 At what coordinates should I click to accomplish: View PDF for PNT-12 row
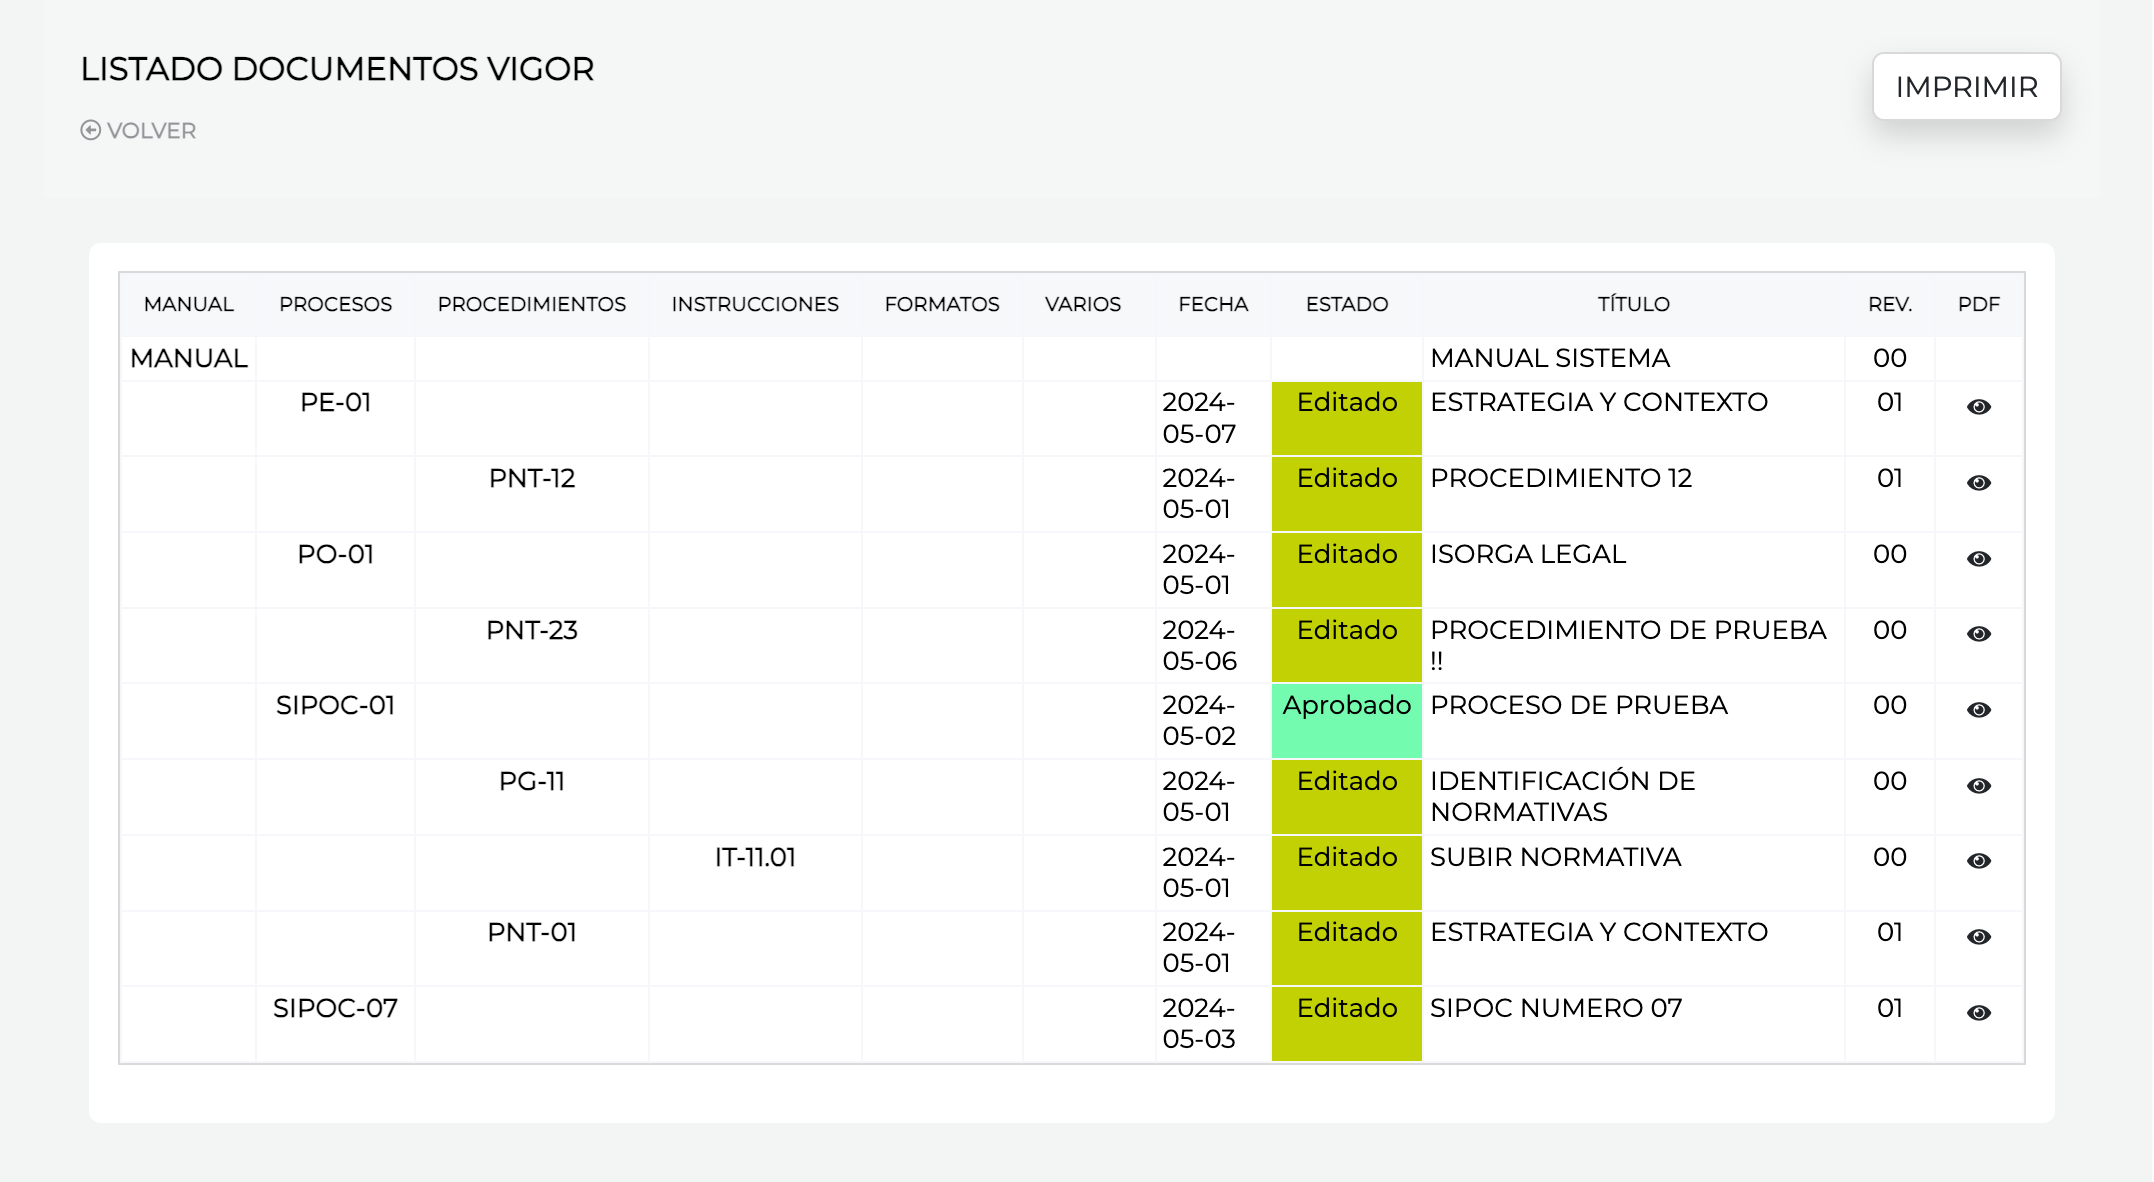click(x=1978, y=483)
